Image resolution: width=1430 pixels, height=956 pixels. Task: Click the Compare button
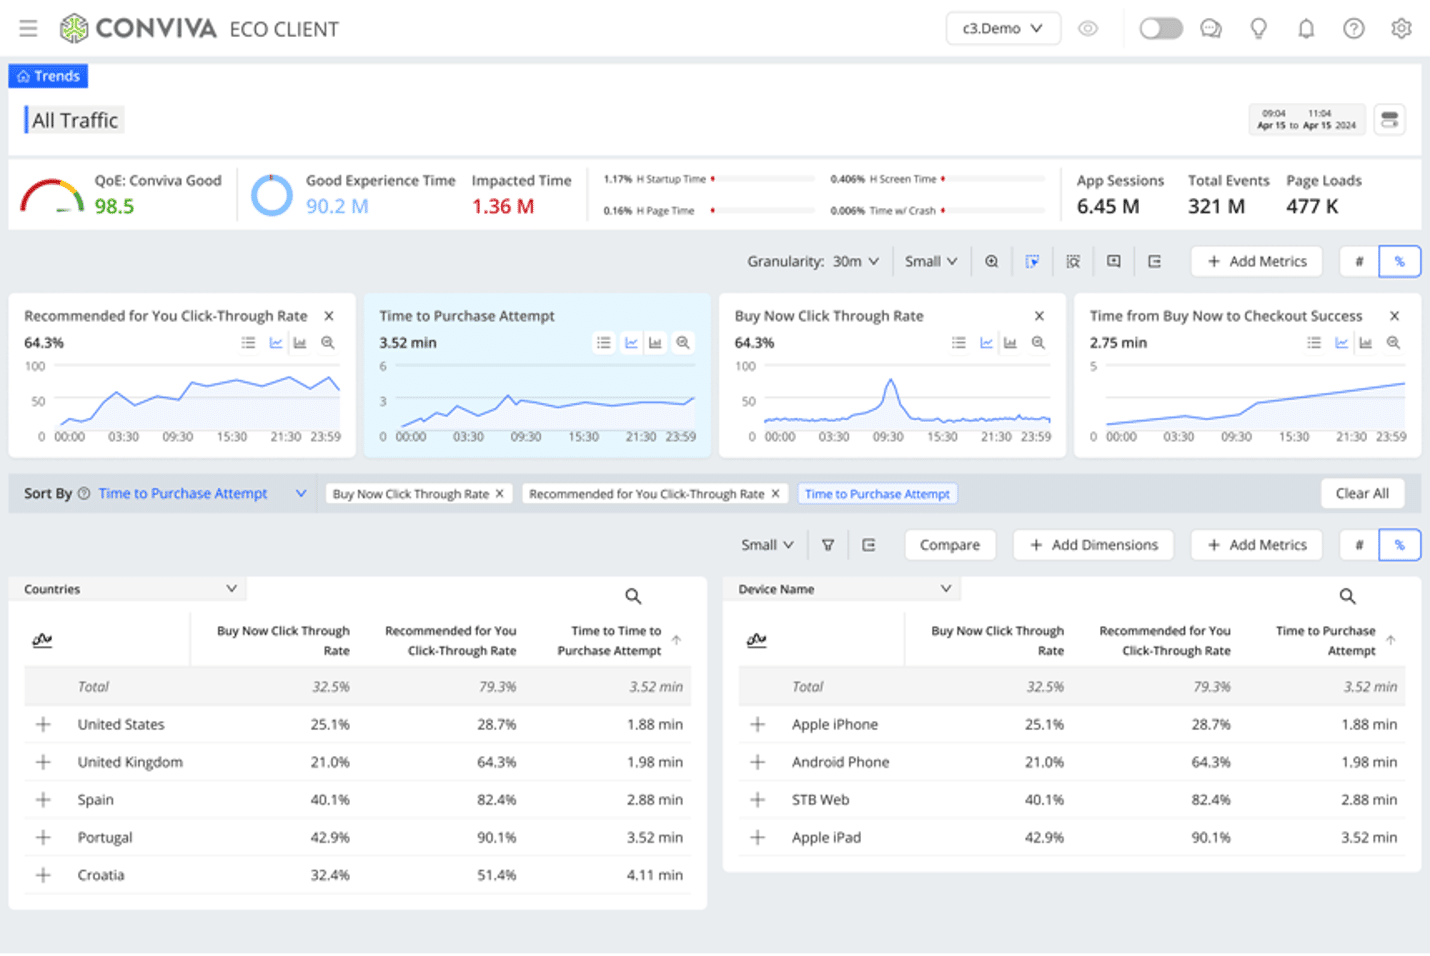tap(949, 545)
